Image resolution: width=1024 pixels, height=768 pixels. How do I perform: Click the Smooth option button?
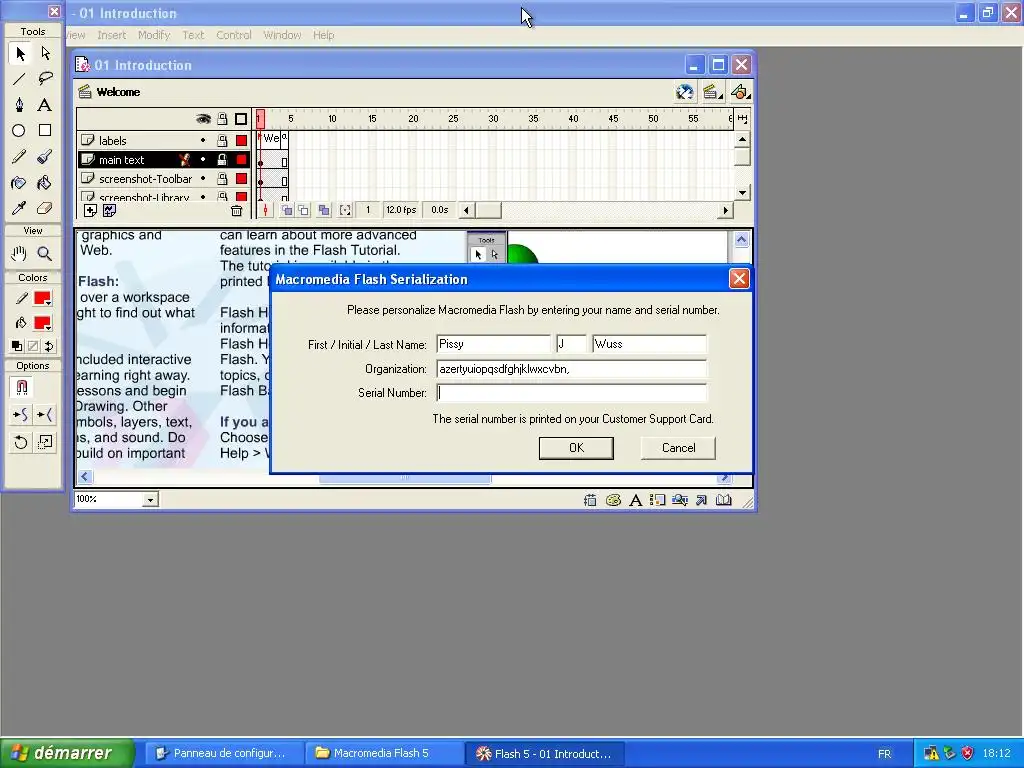pyautogui.click(x=20, y=415)
